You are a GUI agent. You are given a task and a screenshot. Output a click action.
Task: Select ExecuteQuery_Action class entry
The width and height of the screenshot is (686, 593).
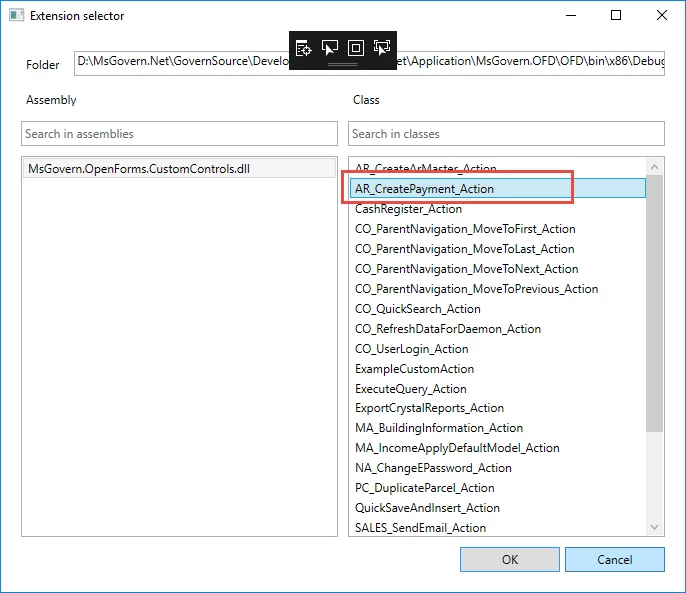coord(411,389)
